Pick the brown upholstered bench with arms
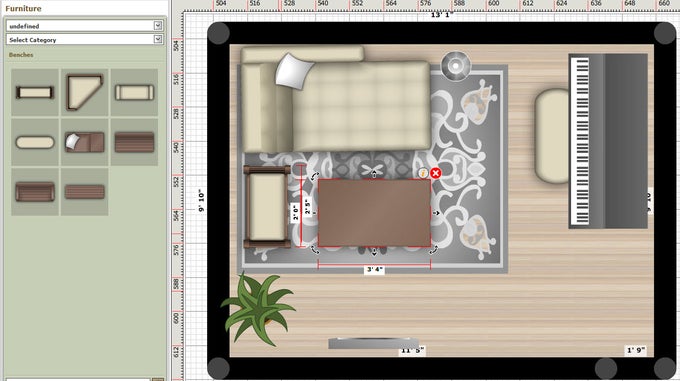 click(x=35, y=192)
